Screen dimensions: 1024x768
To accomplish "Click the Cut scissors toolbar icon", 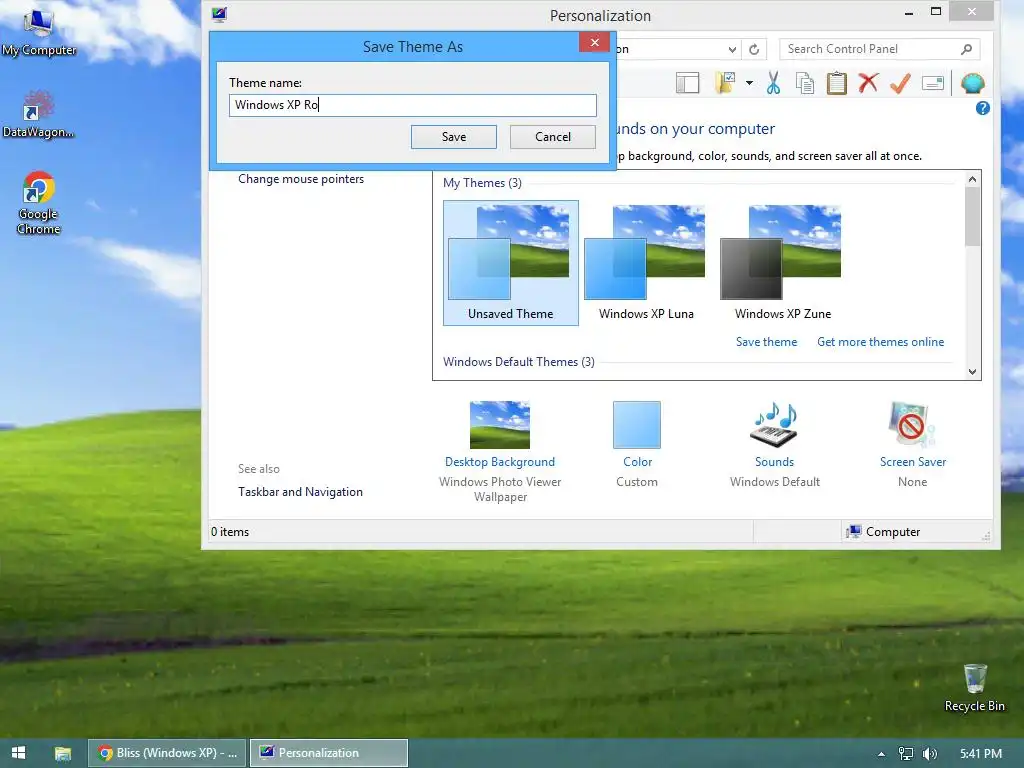I will (773, 83).
